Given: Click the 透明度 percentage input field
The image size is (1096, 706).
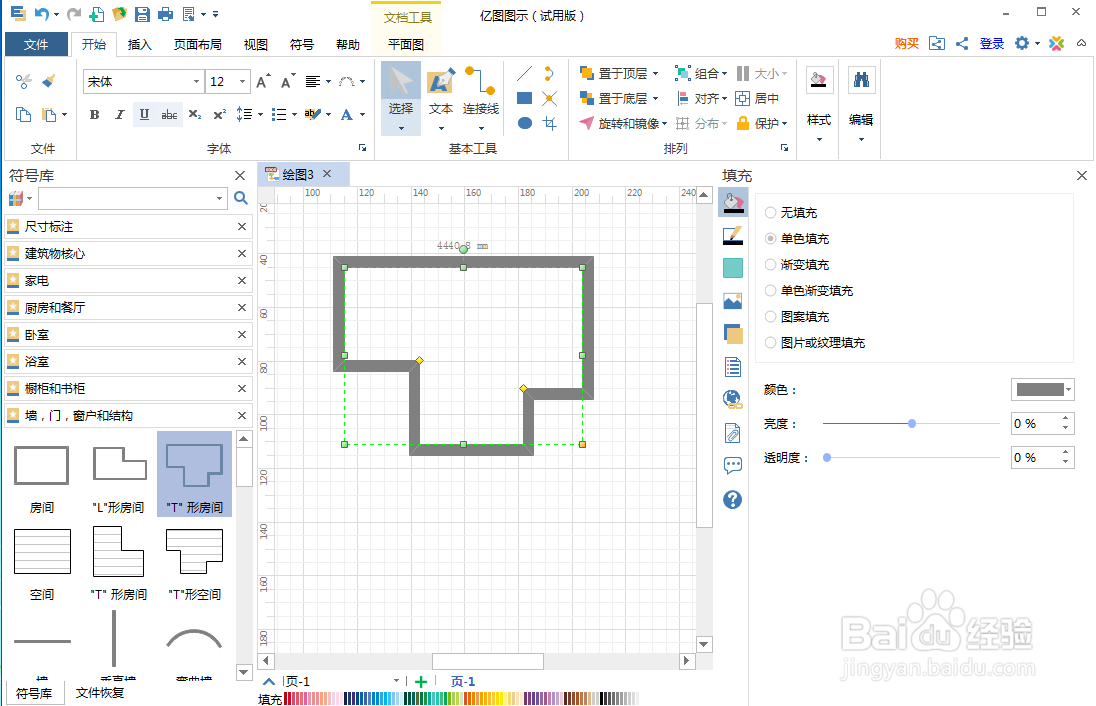Looking at the screenshot, I should [x=1035, y=458].
